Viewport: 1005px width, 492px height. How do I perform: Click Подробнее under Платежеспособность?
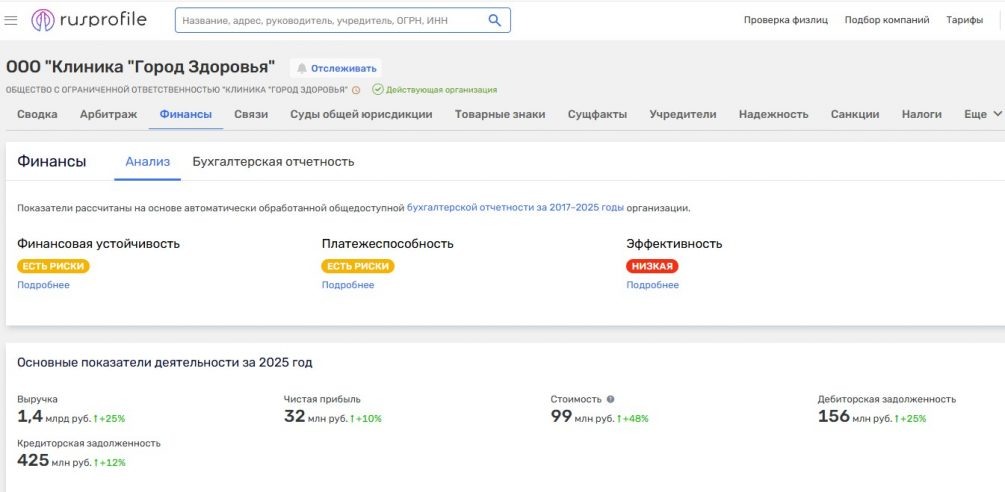pos(348,285)
